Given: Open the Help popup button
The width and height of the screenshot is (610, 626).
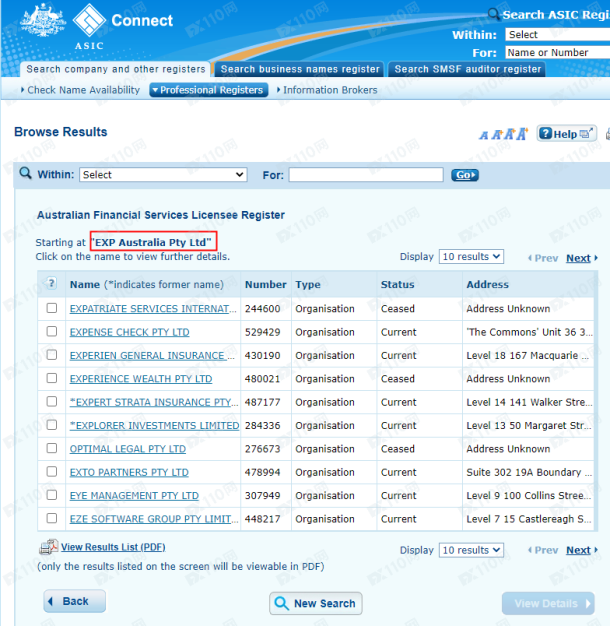Looking at the screenshot, I should pyautogui.click(x=566, y=133).
